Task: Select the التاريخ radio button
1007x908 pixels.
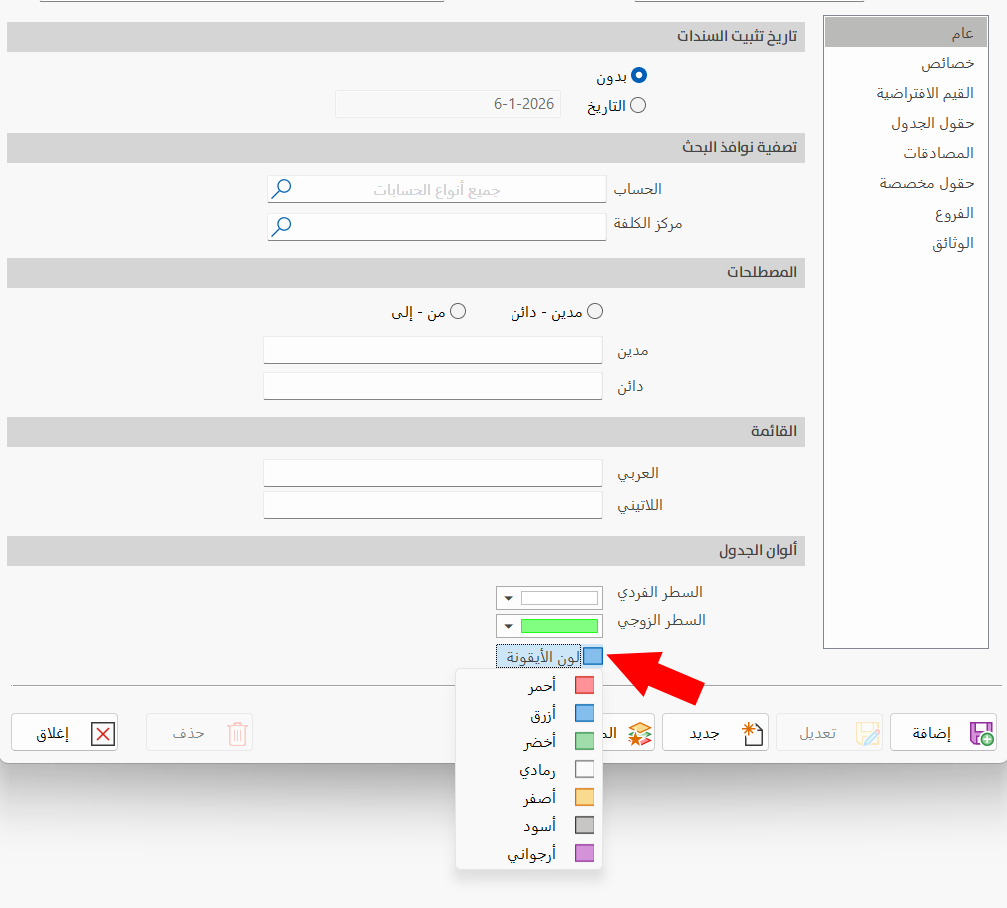Action: click(x=638, y=105)
